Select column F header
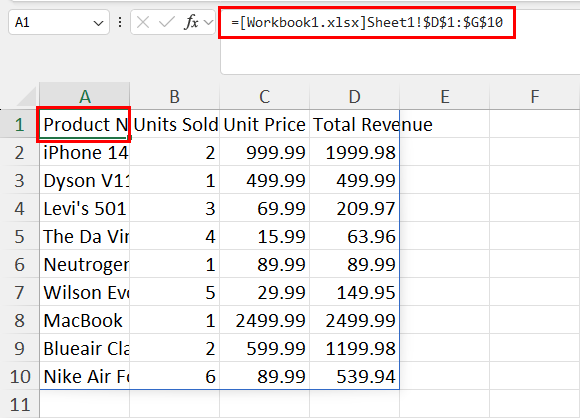The image size is (580, 418). click(x=535, y=97)
